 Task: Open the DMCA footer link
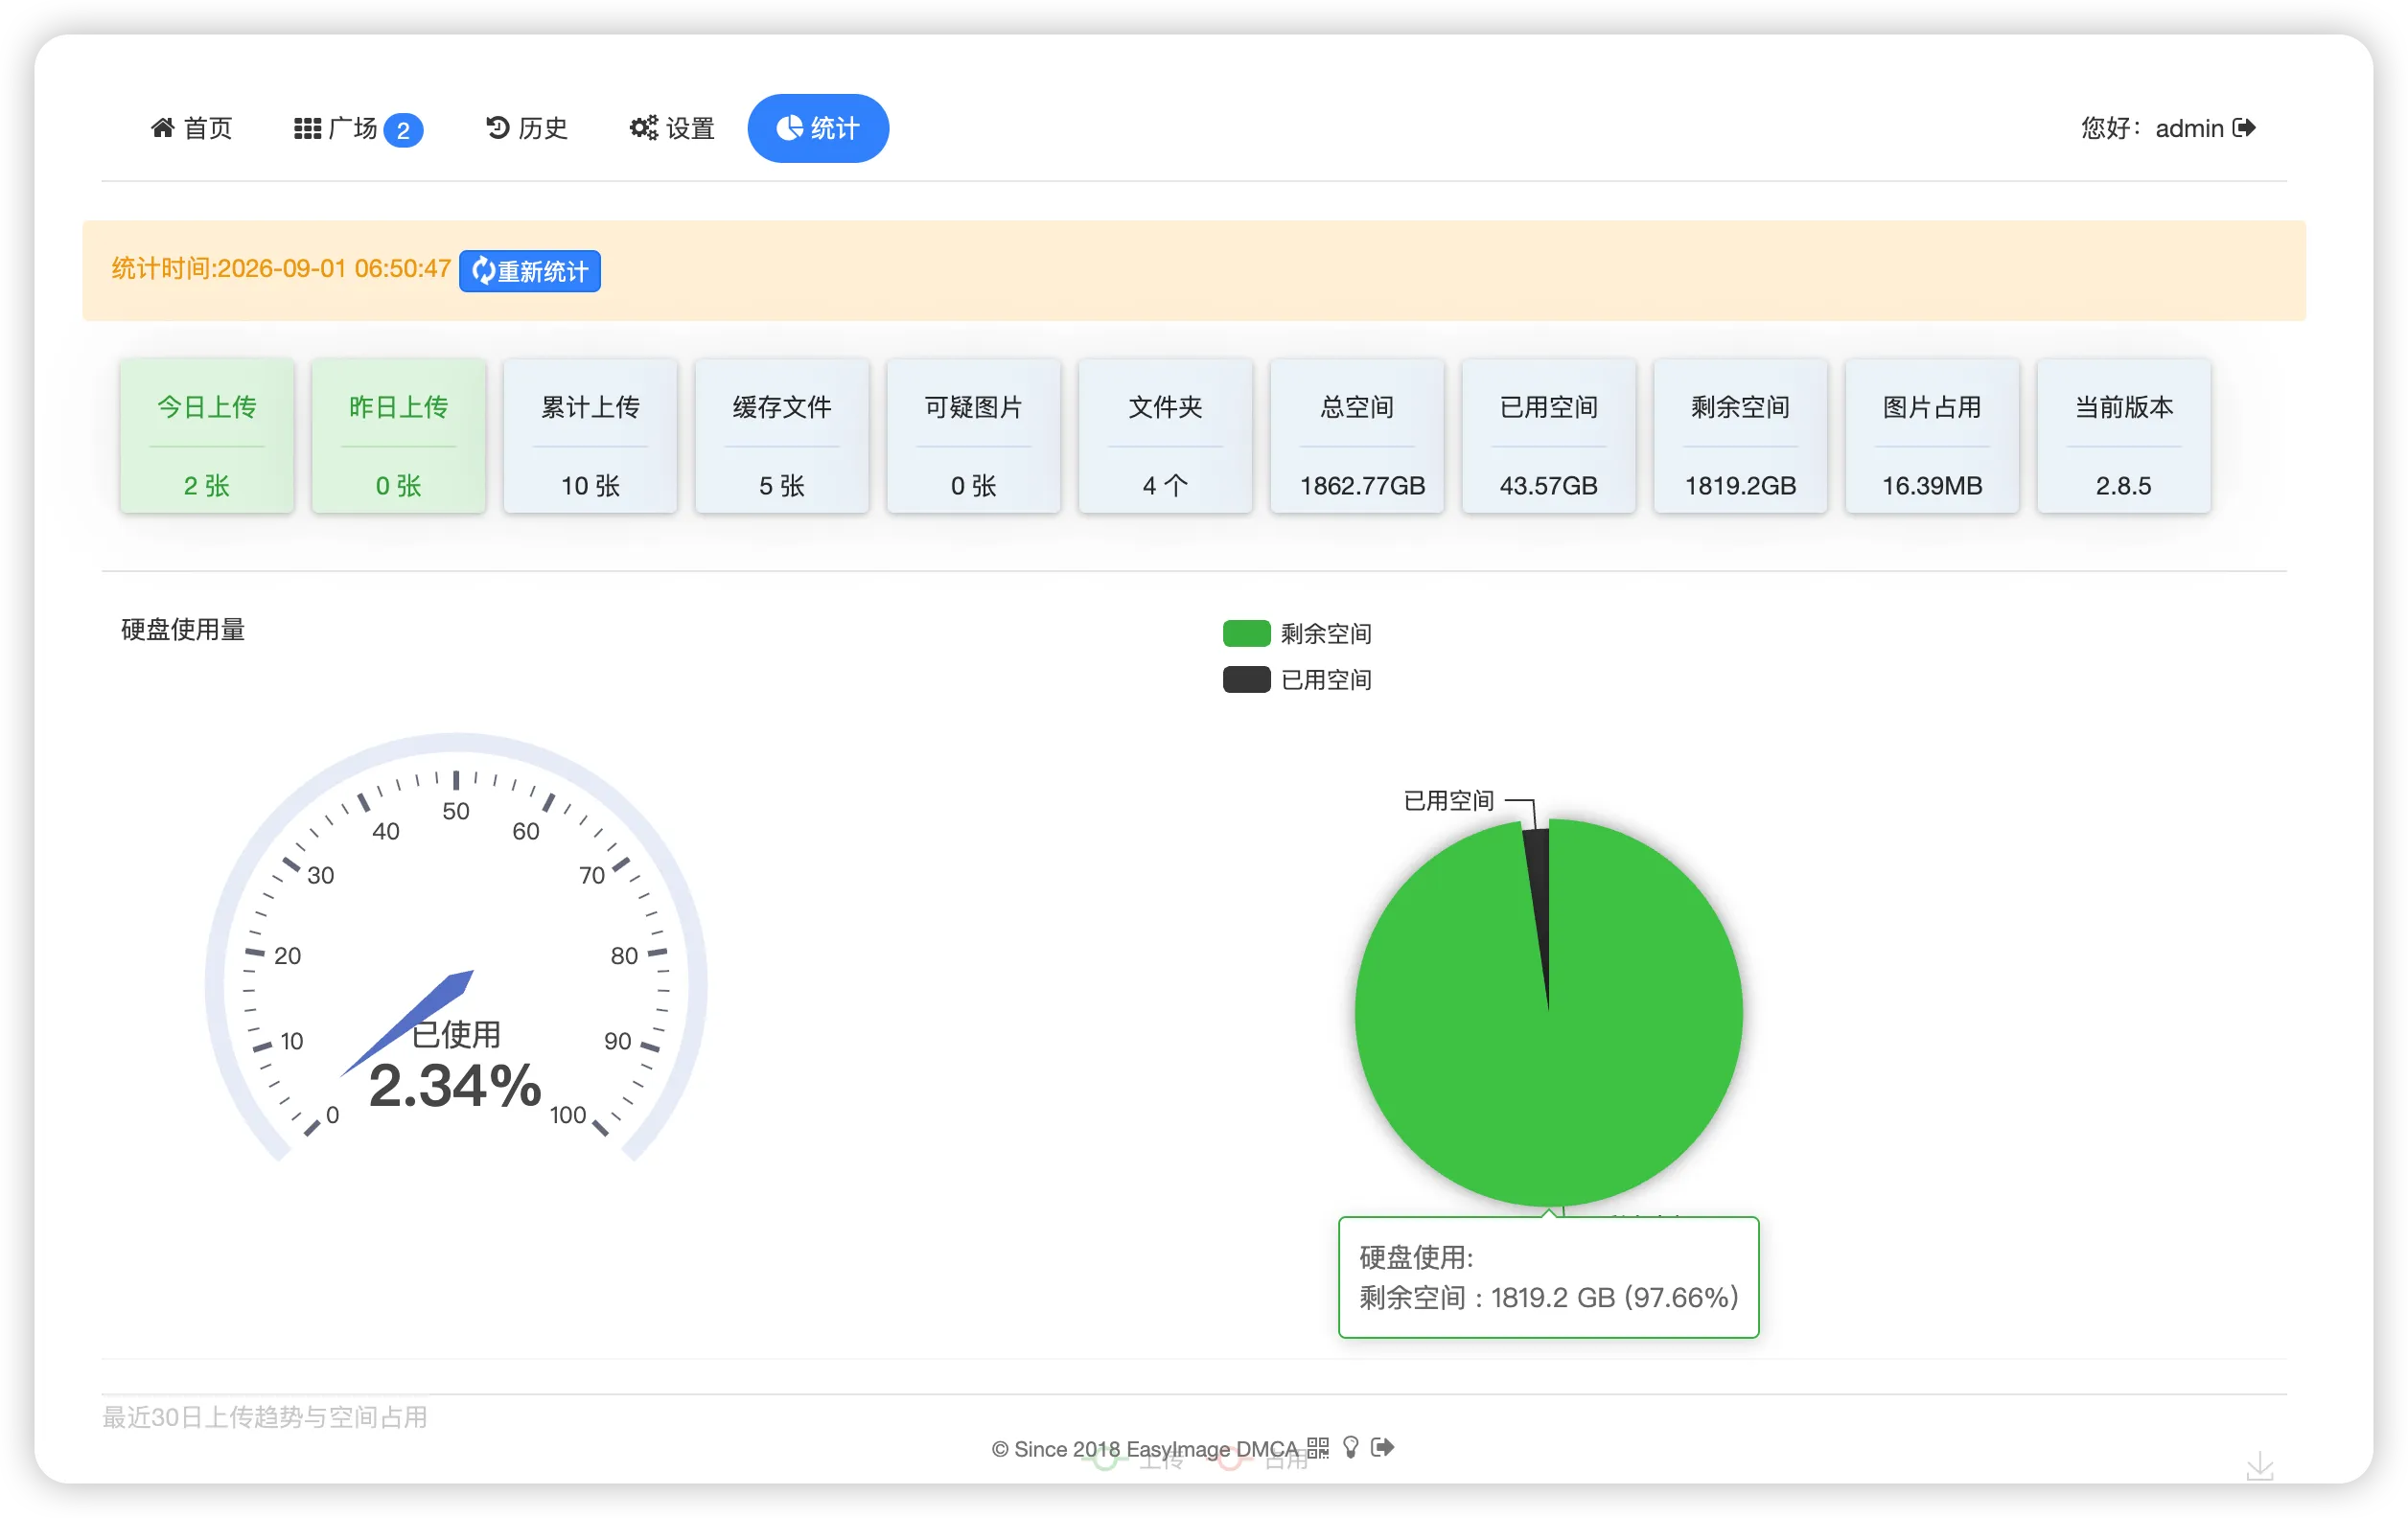point(1266,1449)
